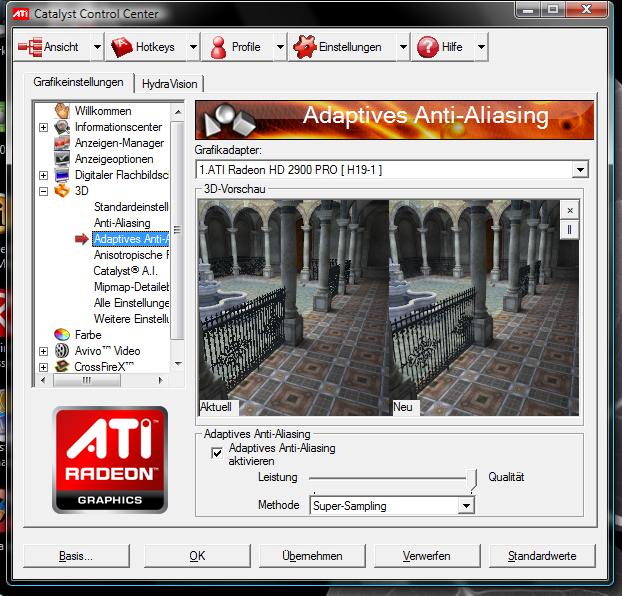Click the Leistung-Qualität slider thumb
The image size is (622, 596).
tap(471, 480)
